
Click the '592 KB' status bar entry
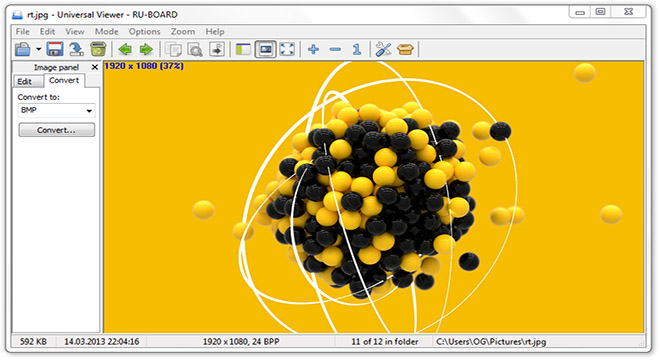(x=34, y=341)
